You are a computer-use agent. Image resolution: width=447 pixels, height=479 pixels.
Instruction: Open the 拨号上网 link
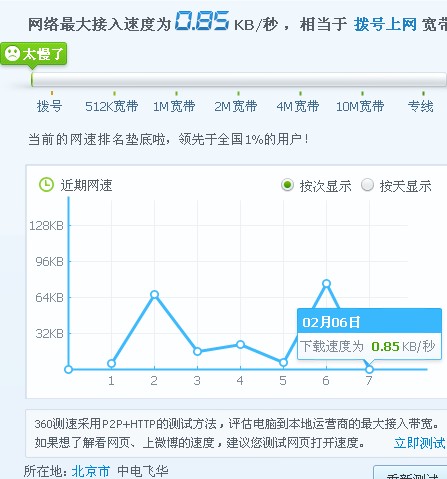[385, 24]
